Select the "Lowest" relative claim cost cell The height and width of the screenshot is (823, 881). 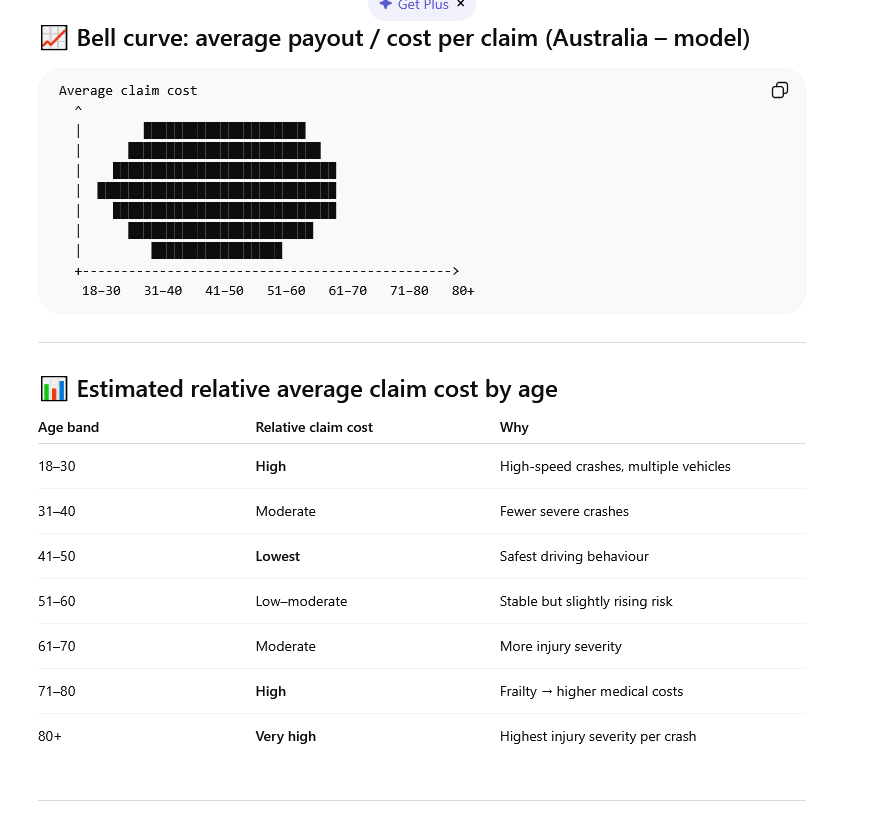coord(278,556)
